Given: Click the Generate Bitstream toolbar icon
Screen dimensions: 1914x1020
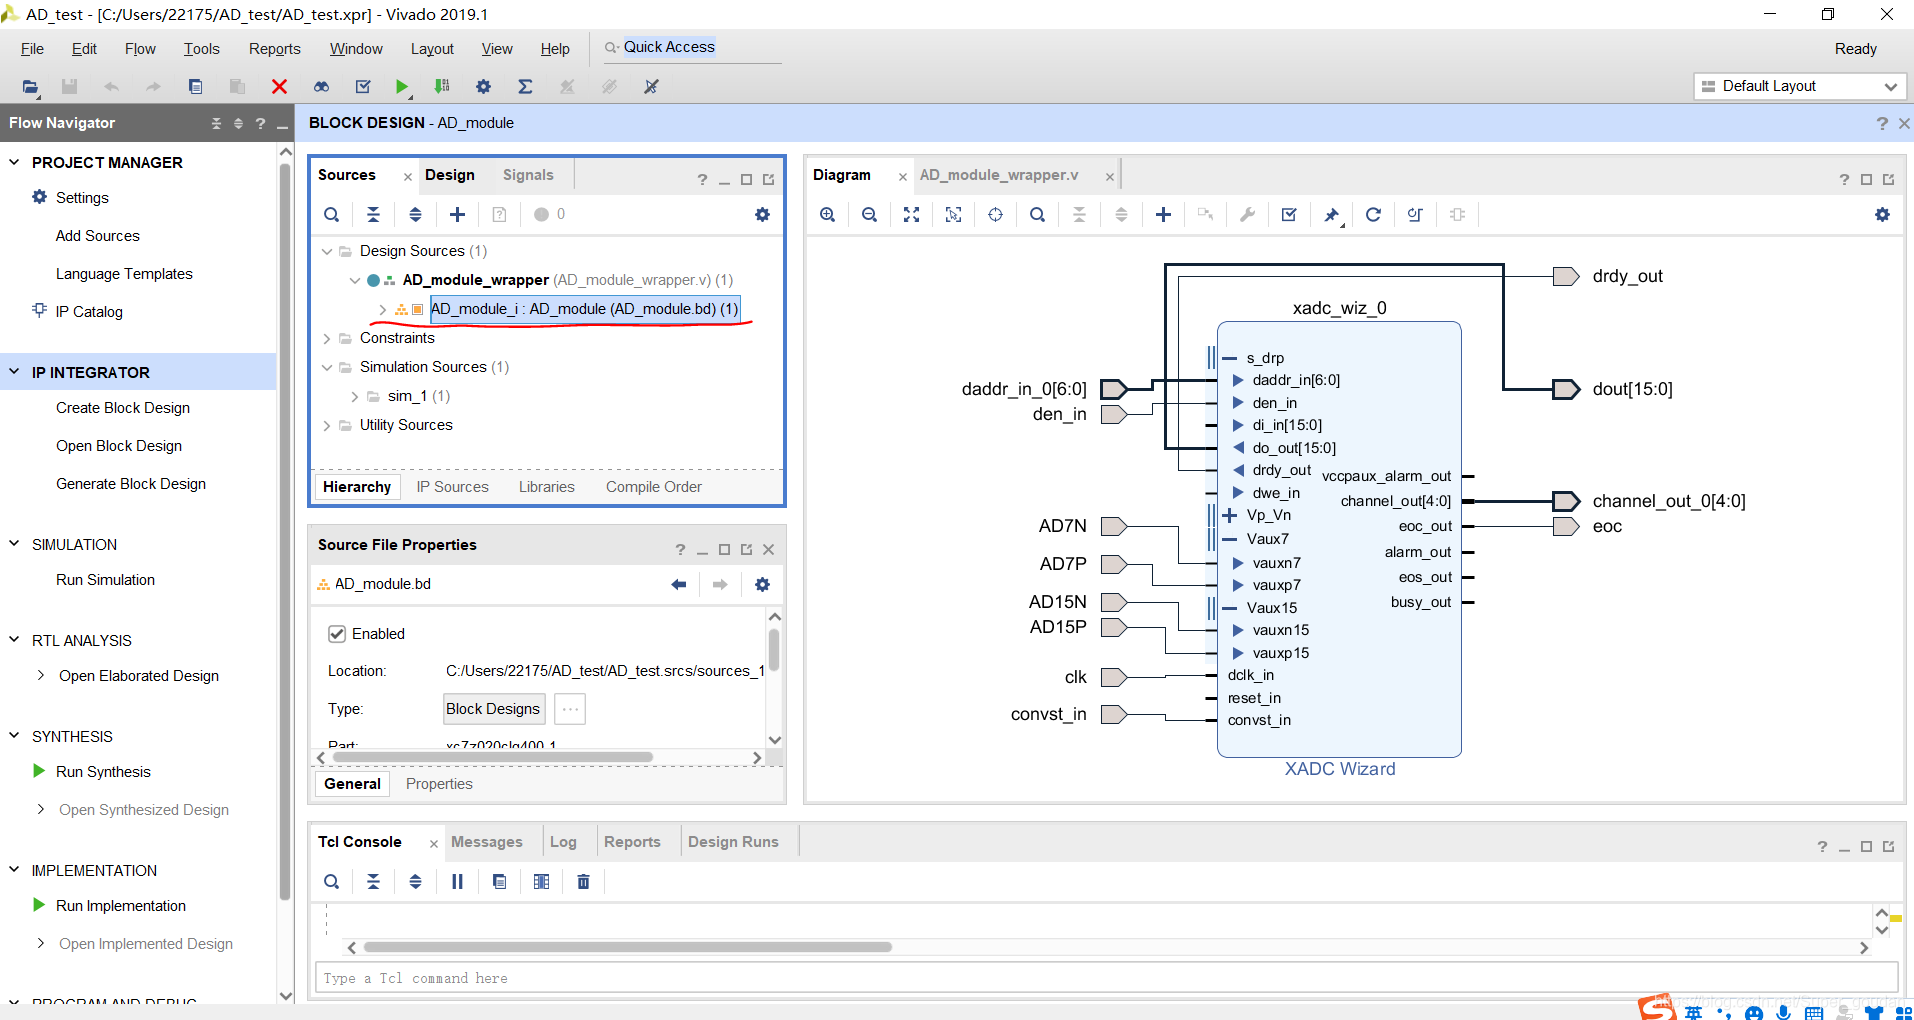Looking at the screenshot, I should coord(442,87).
